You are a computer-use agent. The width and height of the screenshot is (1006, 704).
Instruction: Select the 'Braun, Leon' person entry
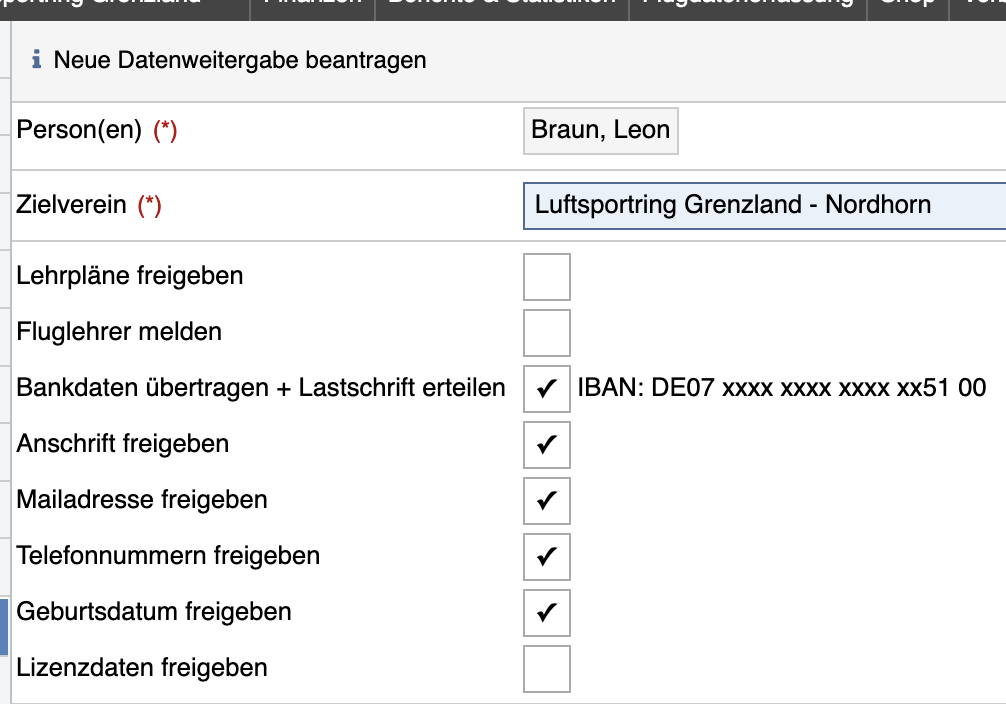[x=600, y=131]
